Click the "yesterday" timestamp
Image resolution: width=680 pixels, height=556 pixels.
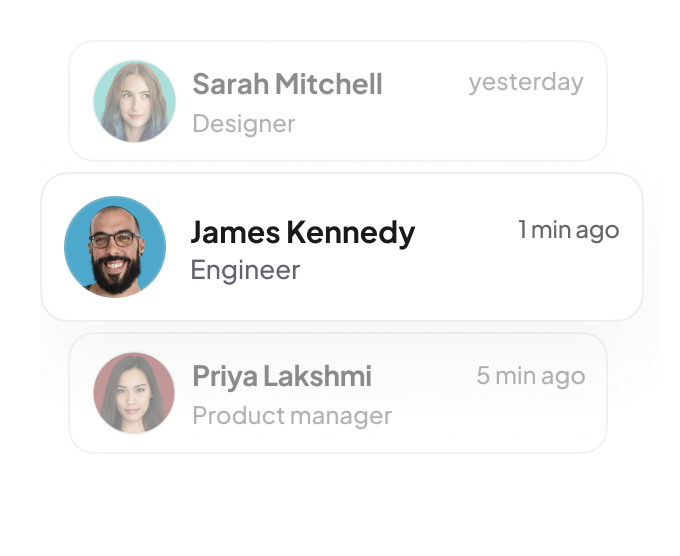[x=525, y=82]
